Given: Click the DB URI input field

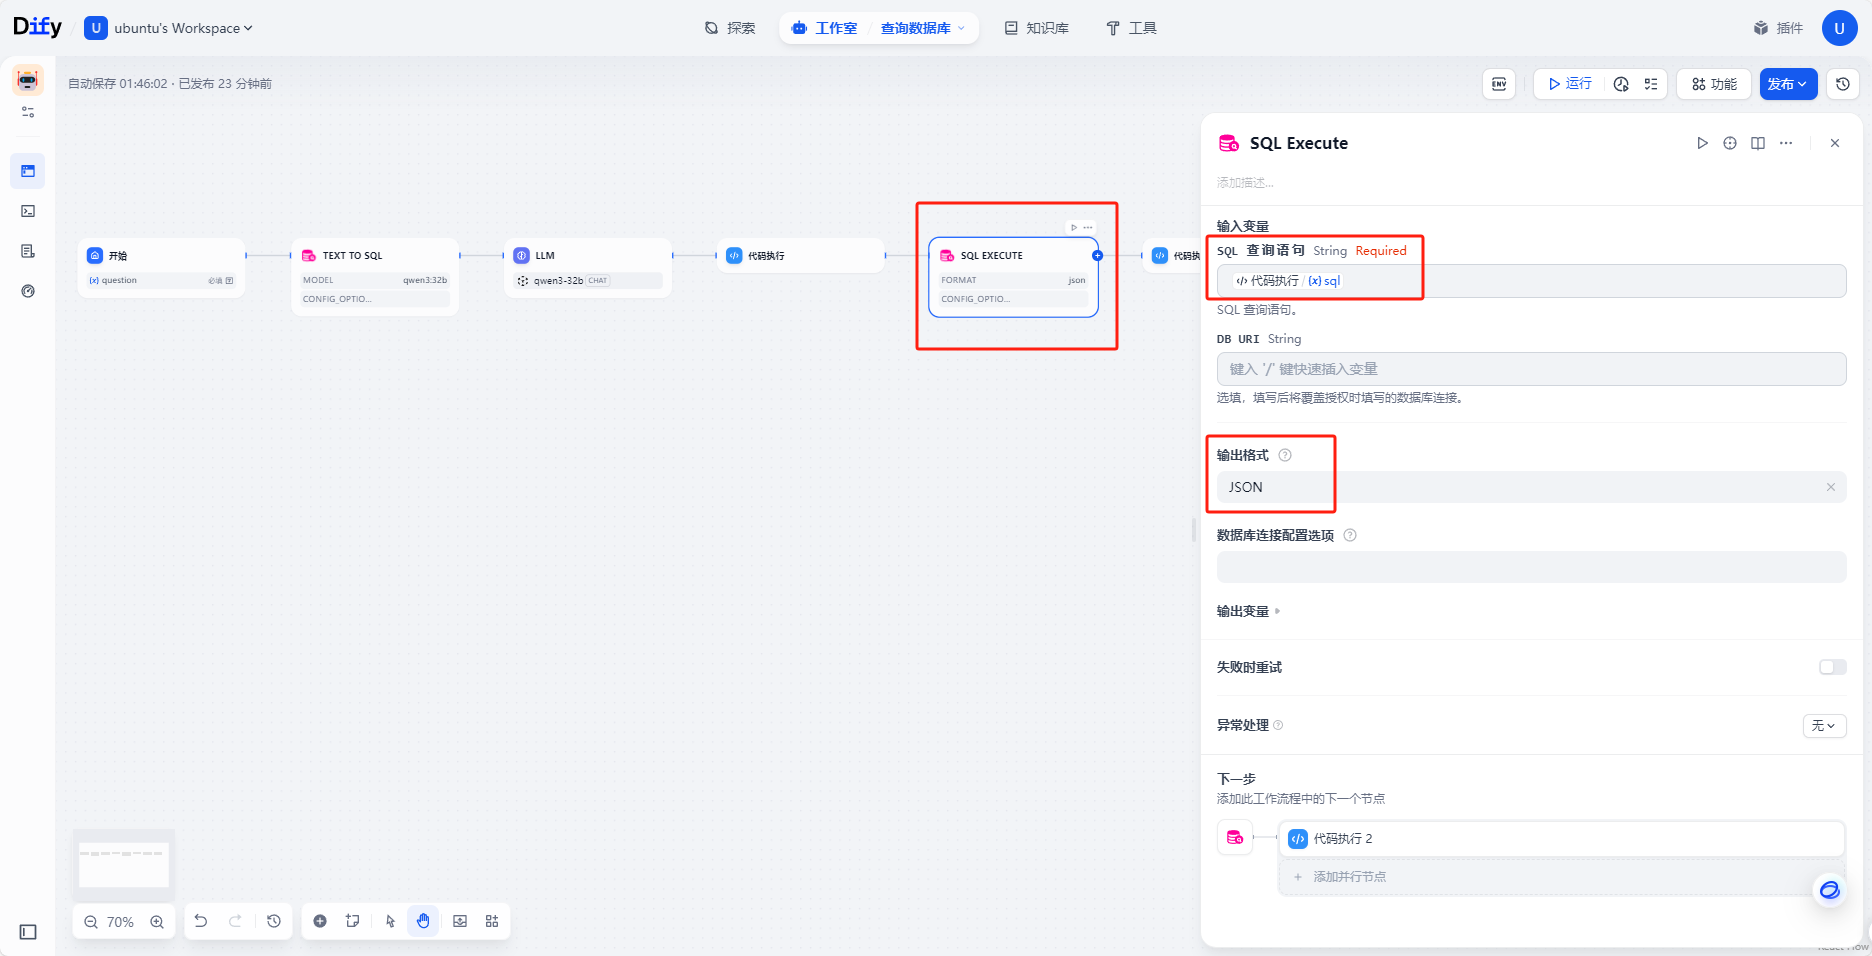Looking at the screenshot, I should pos(1531,369).
